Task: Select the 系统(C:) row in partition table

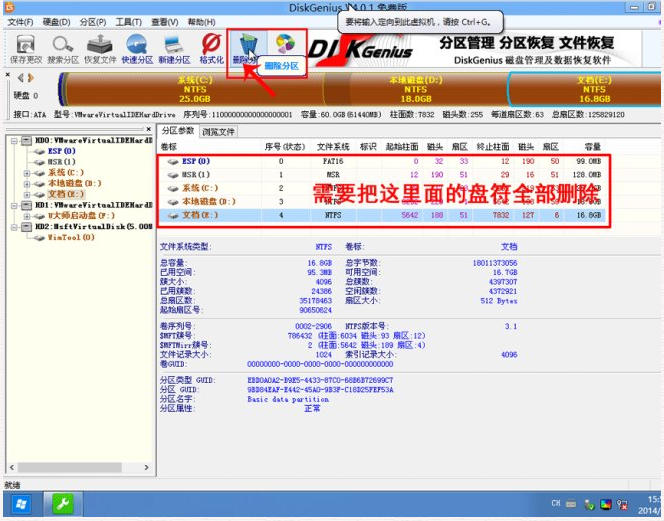Action: (383, 188)
